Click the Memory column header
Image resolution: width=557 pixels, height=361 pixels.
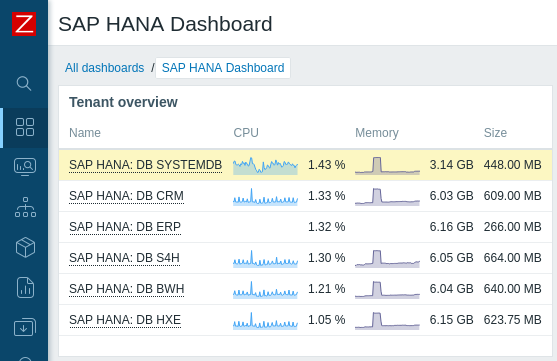[x=377, y=133]
